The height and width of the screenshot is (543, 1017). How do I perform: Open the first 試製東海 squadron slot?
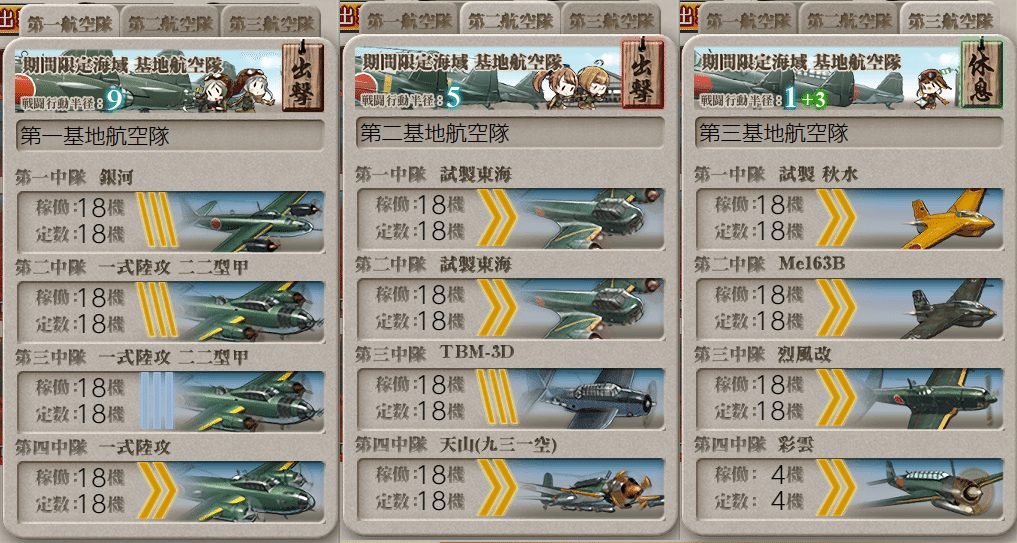510,219
